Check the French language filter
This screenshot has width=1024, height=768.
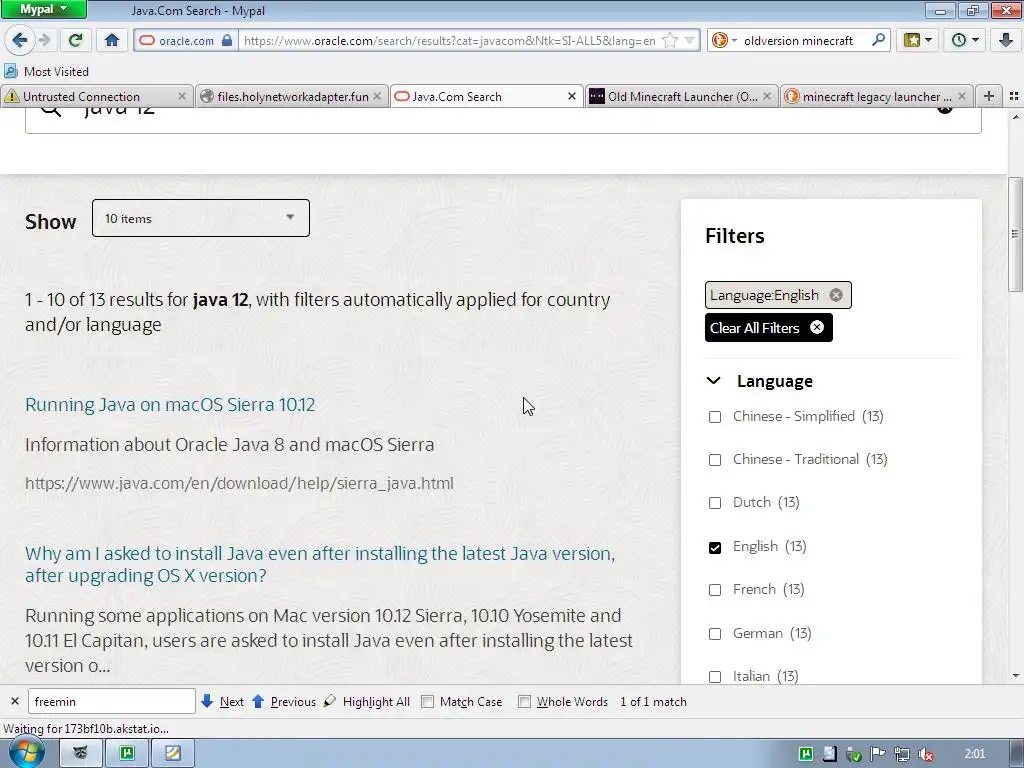[715, 590]
